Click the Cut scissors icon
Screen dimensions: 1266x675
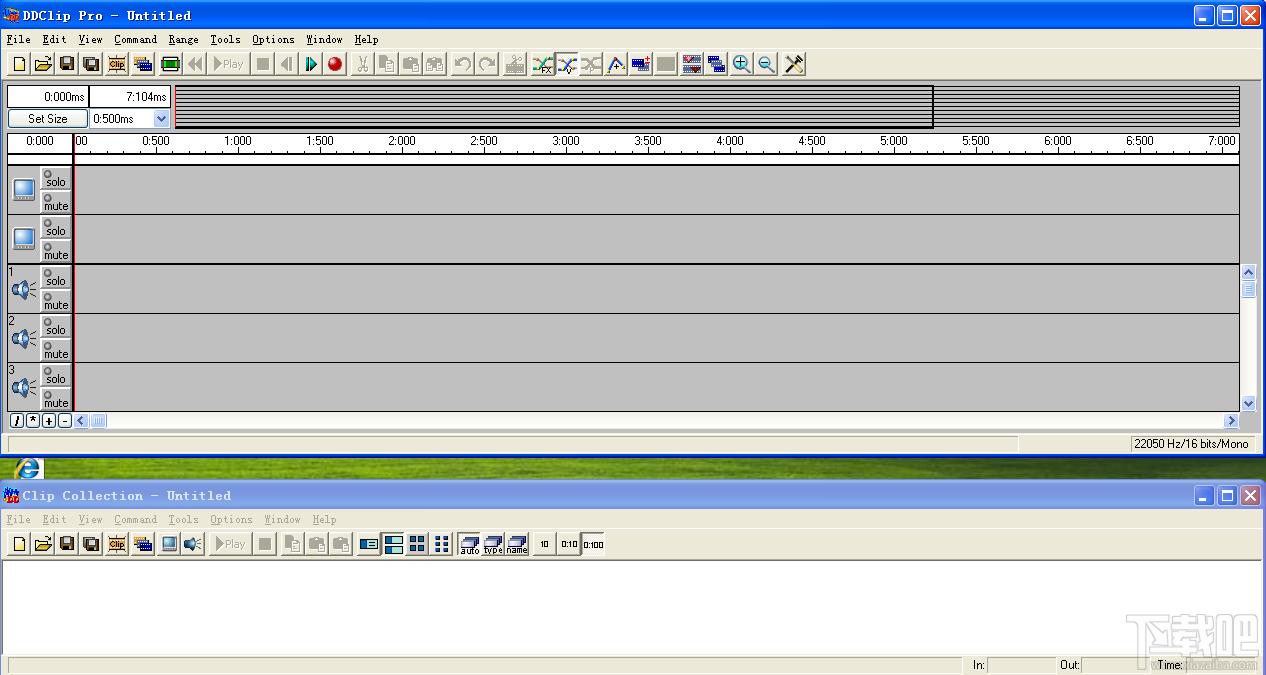pyautogui.click(x=363, y=64)
